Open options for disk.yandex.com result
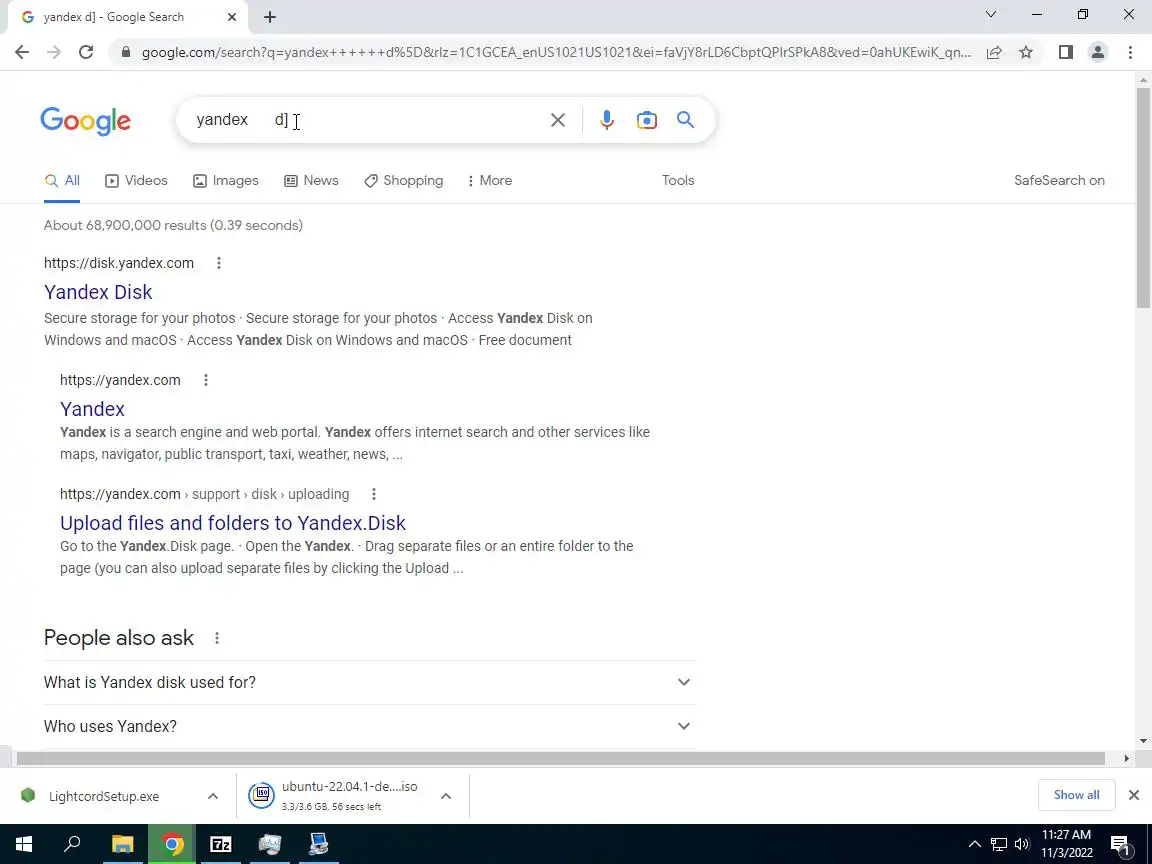 click(x=218, y=263)
